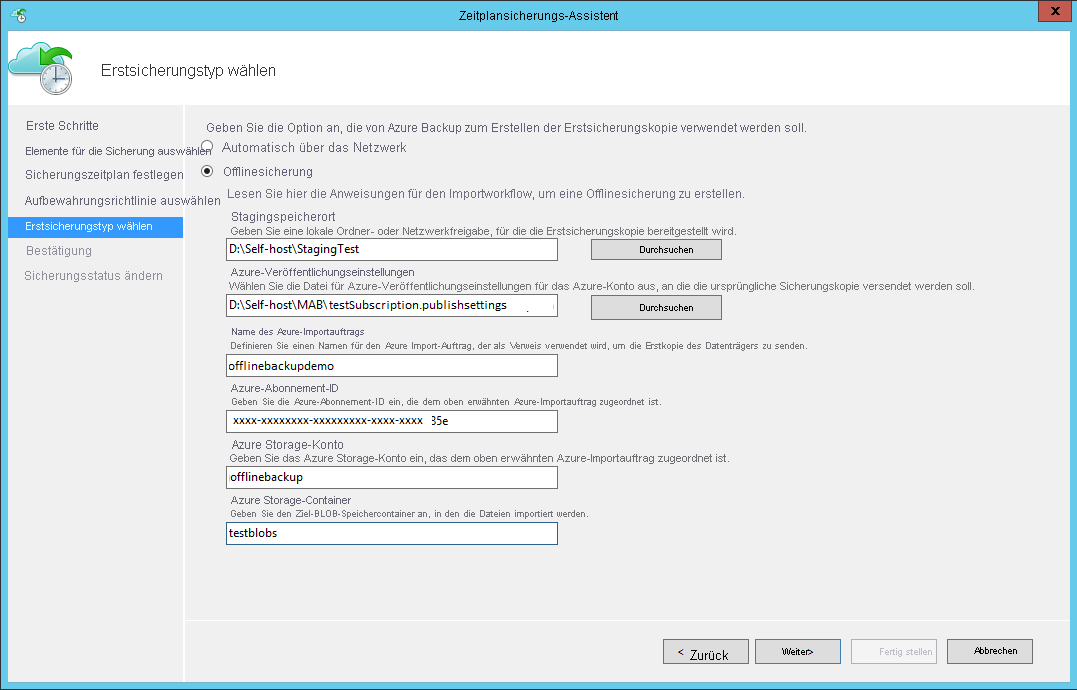The width and height of the screenshot is (1077, 690).
Task: Click Durchsuchen next to Azure-Veröffentlichungseinstellungen
Action: [655, 307]
